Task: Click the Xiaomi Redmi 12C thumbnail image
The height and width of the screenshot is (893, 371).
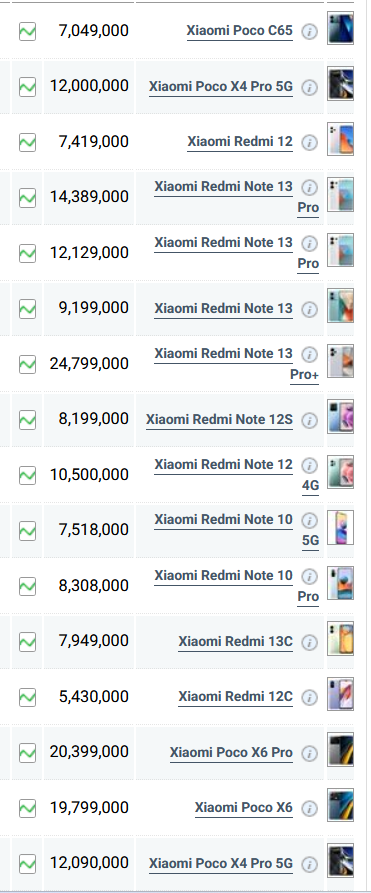Action: click(340, 694)
